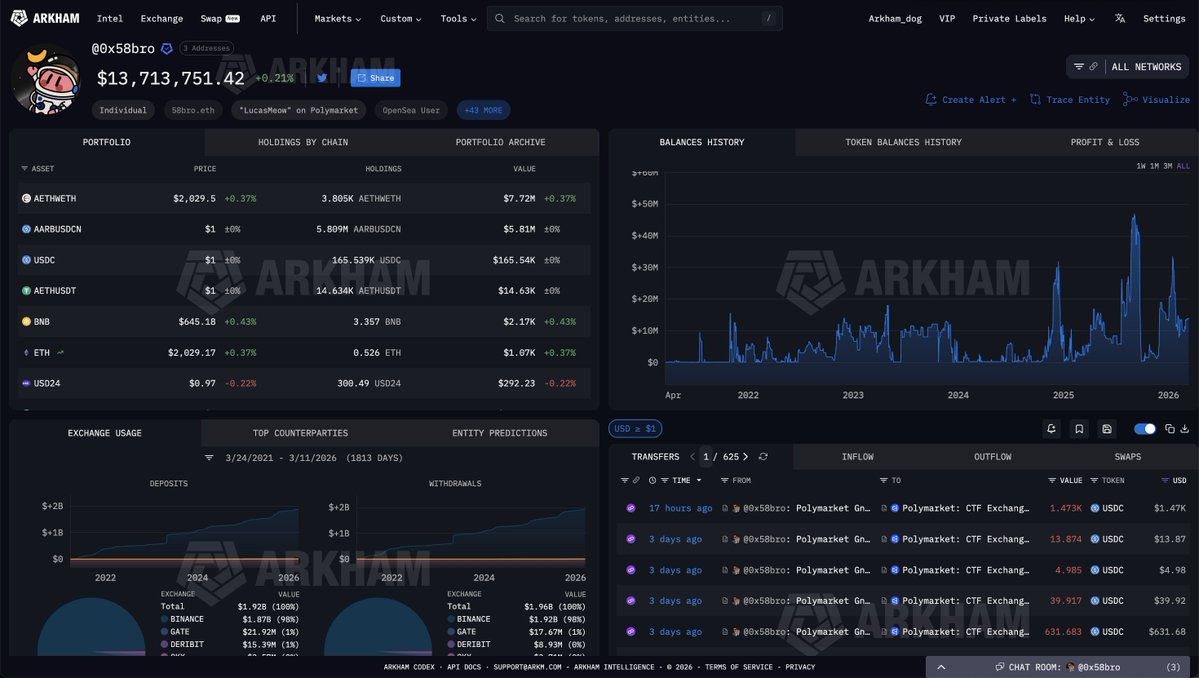Click the AETHWETH asset row name
The width and height of the screenshot is (1199, 678).
tap(55, 198)
